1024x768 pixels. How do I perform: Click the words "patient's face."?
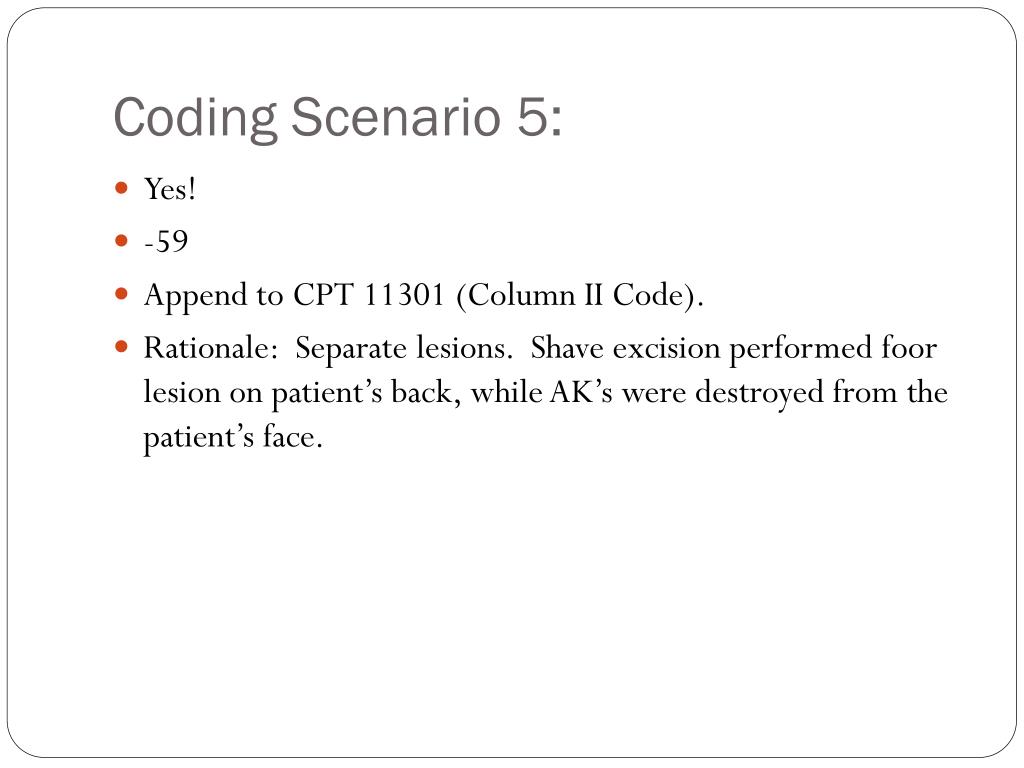[233, 438]
